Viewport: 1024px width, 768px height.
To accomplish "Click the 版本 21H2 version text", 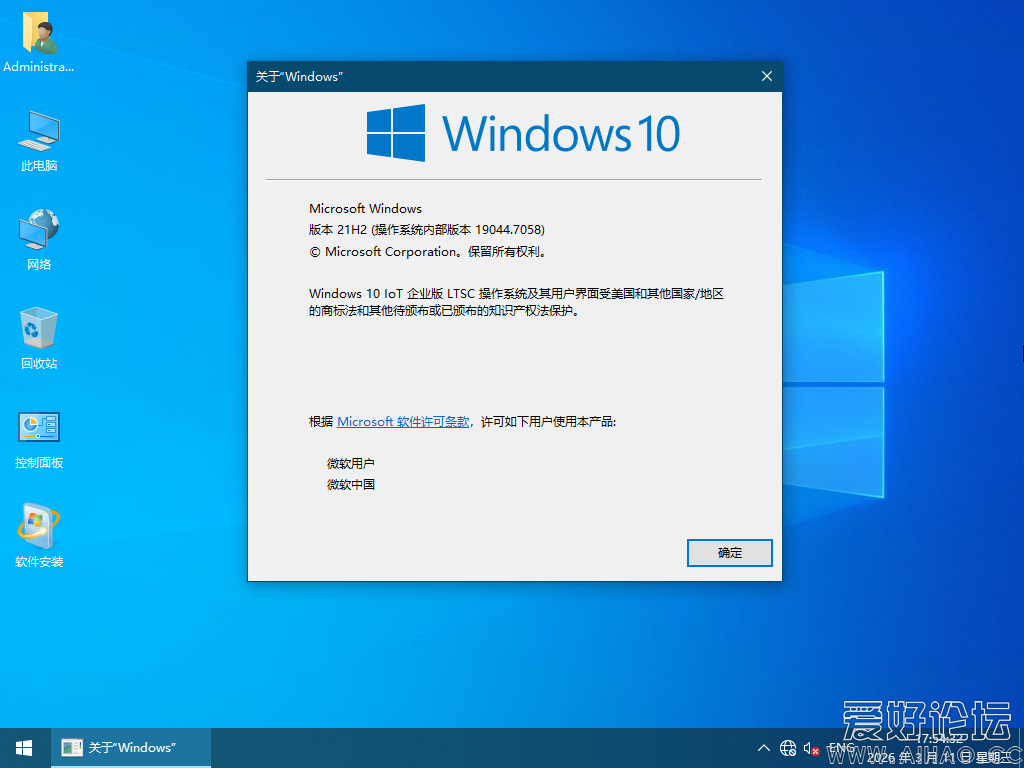I will pos(427,230).
